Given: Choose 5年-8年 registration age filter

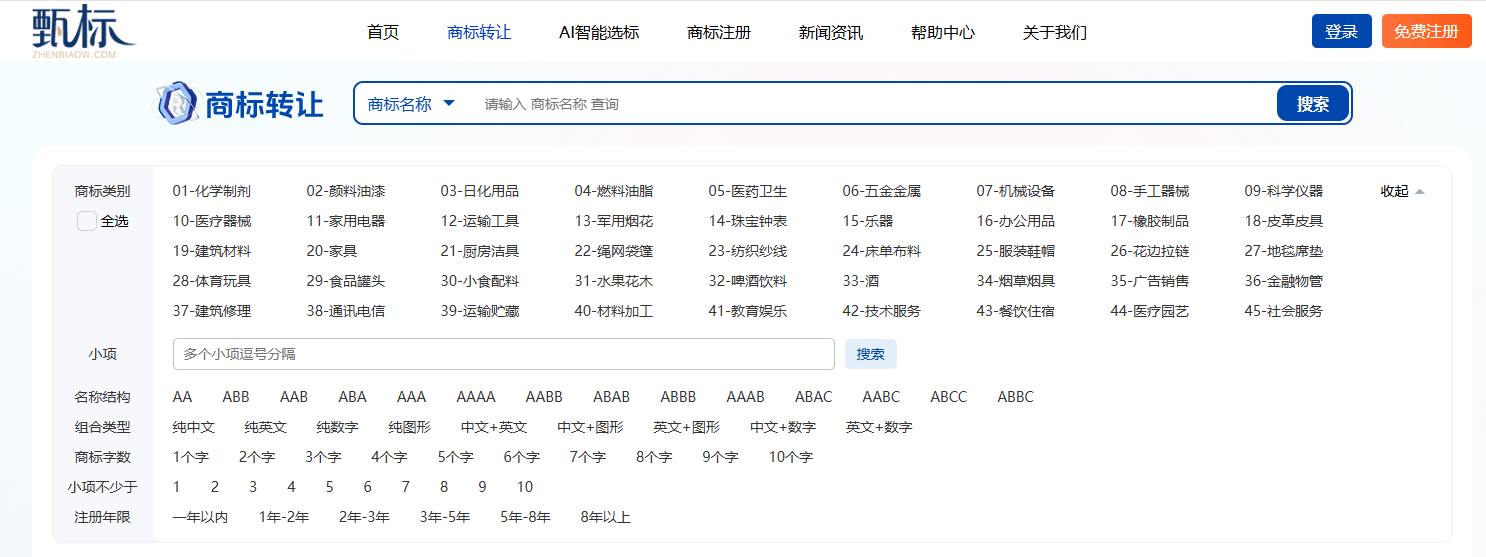Looking at the screenshot, I should point(525,517).
